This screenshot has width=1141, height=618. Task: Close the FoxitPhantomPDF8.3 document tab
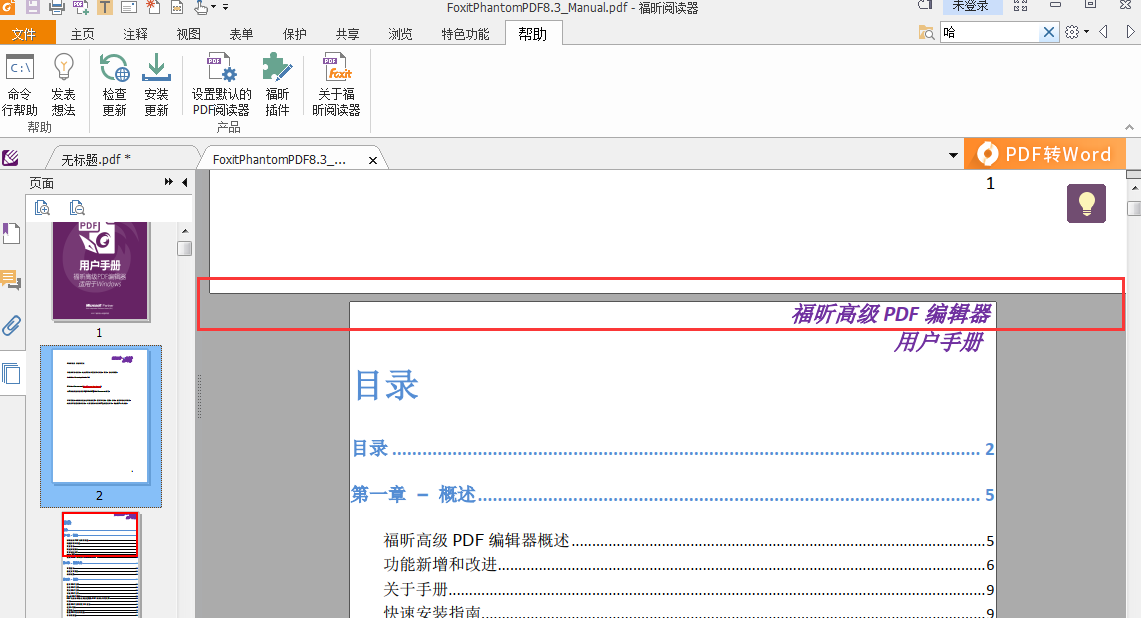click(373, 160)
